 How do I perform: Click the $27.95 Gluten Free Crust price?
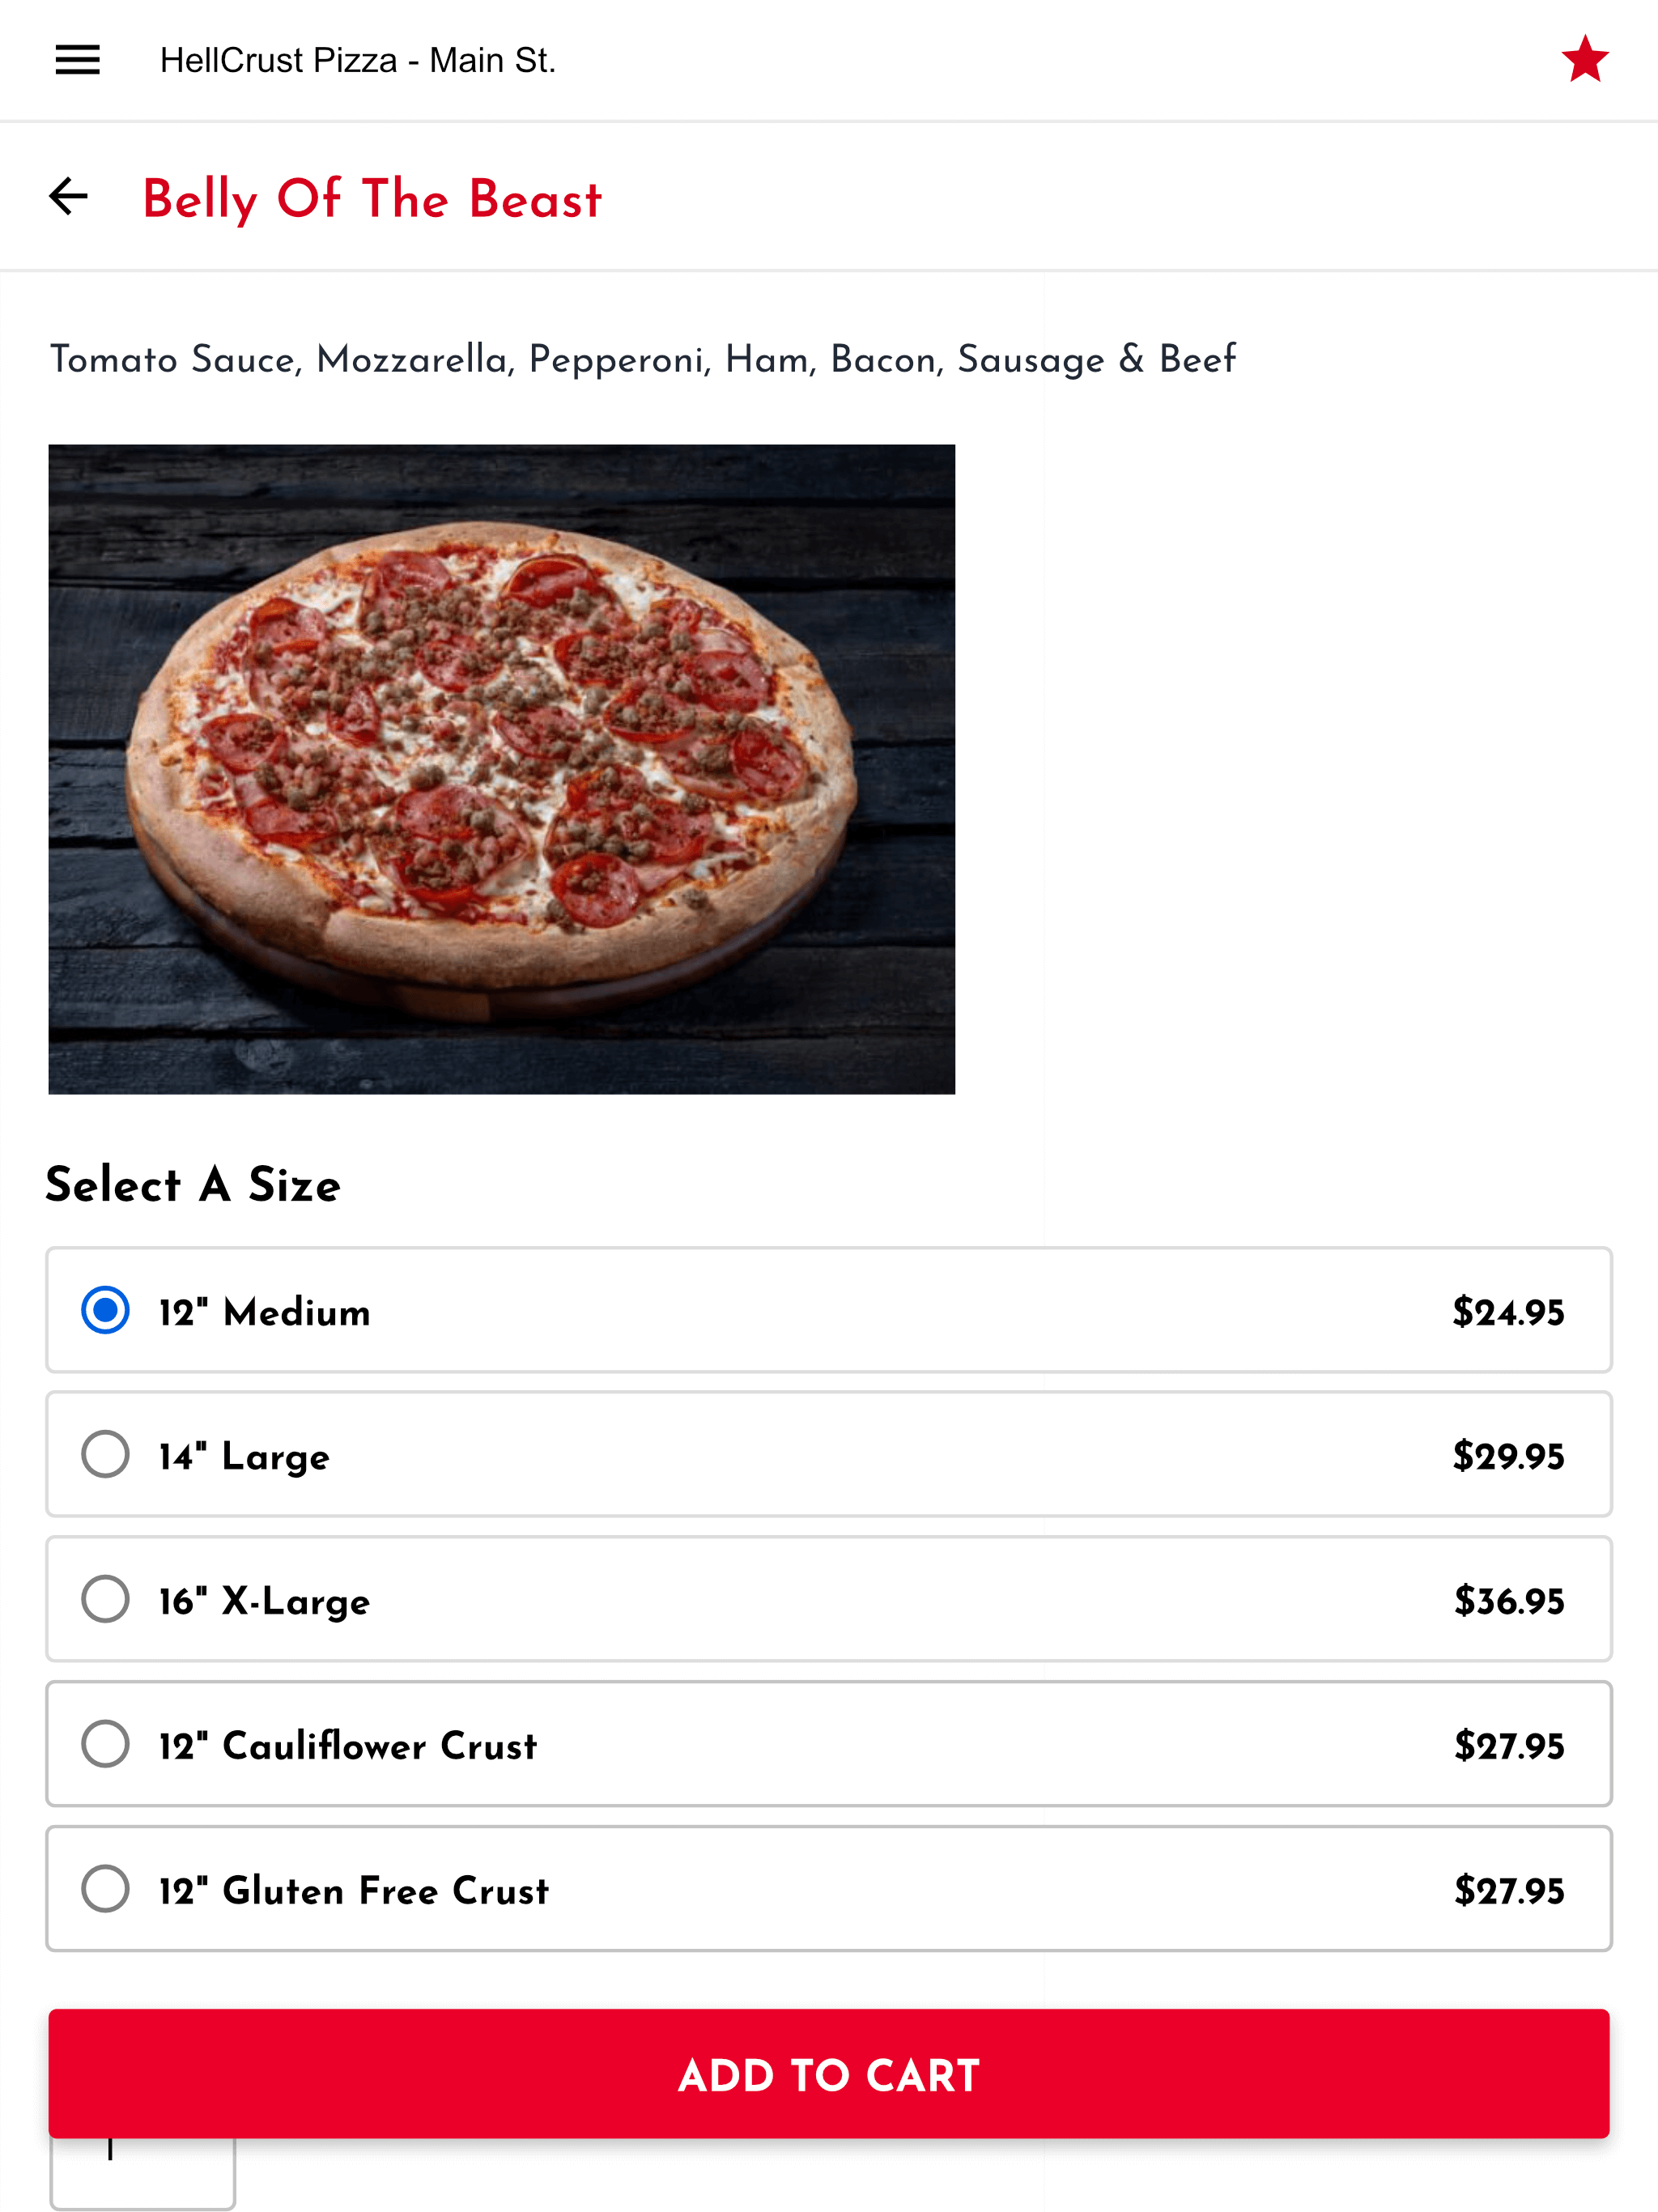[x=1508, y=1891]
